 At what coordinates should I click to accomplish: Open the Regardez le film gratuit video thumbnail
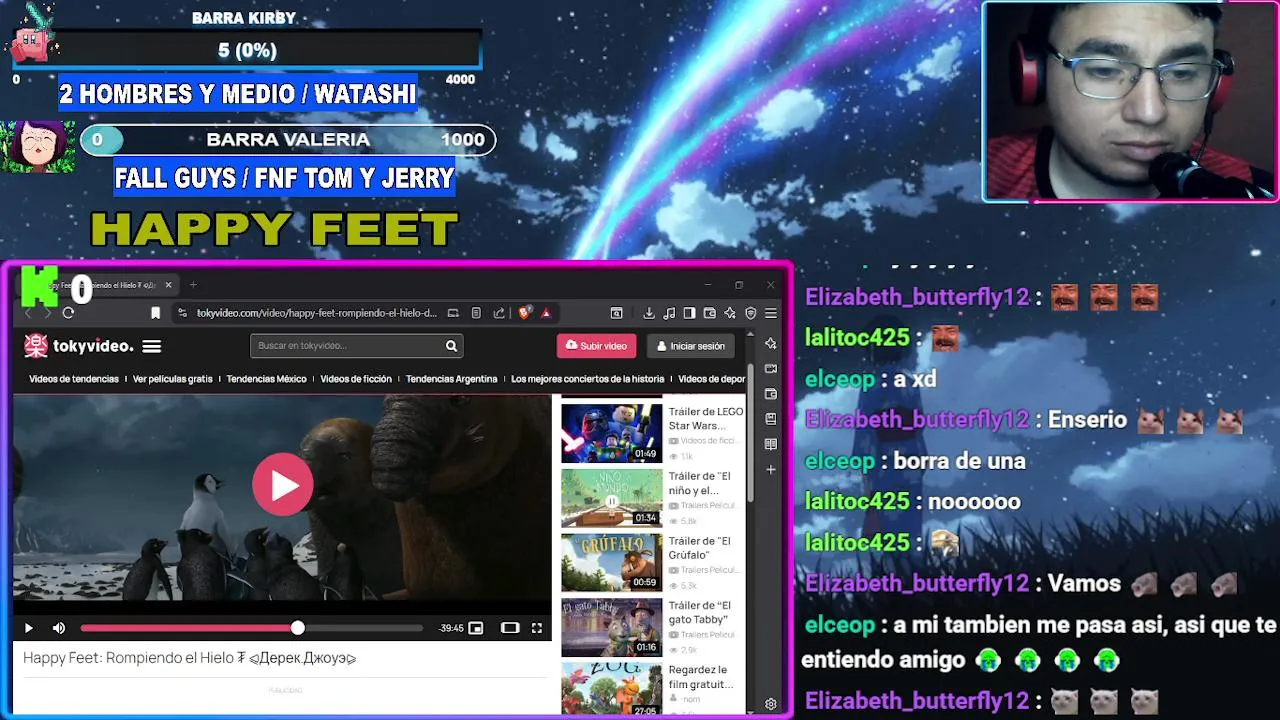click(x=611, y=689)
